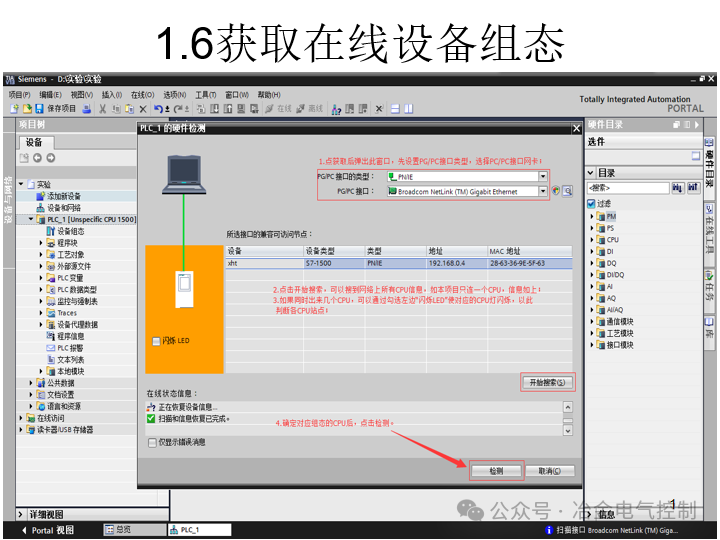Click the laptop PG/PC device image
The height and width of the screenshot is (540, 720).
tap(184, 175)
